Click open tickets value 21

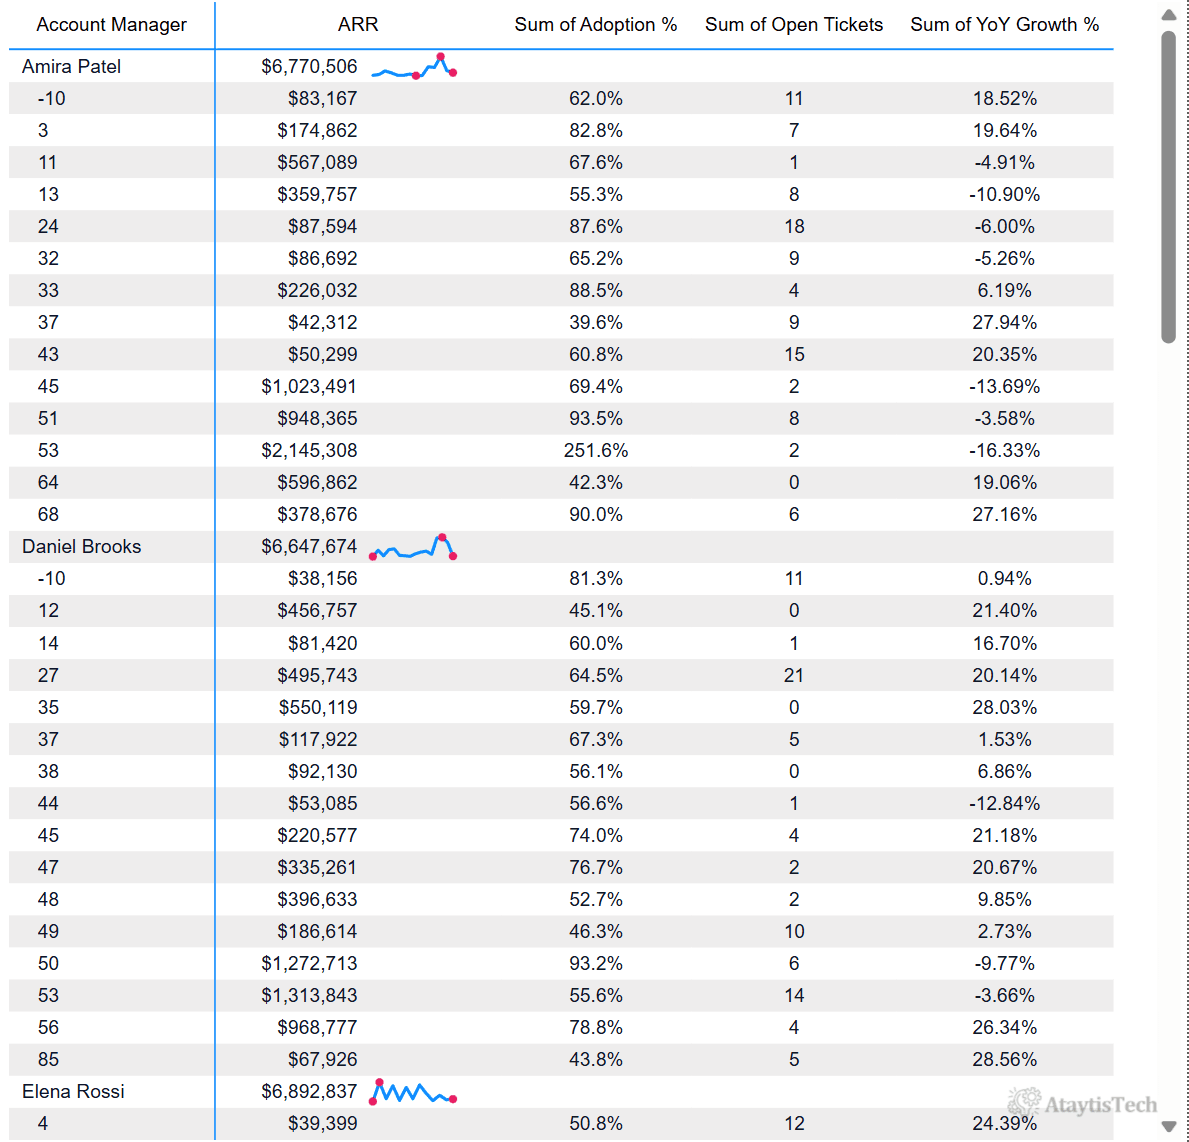[794, 676]
